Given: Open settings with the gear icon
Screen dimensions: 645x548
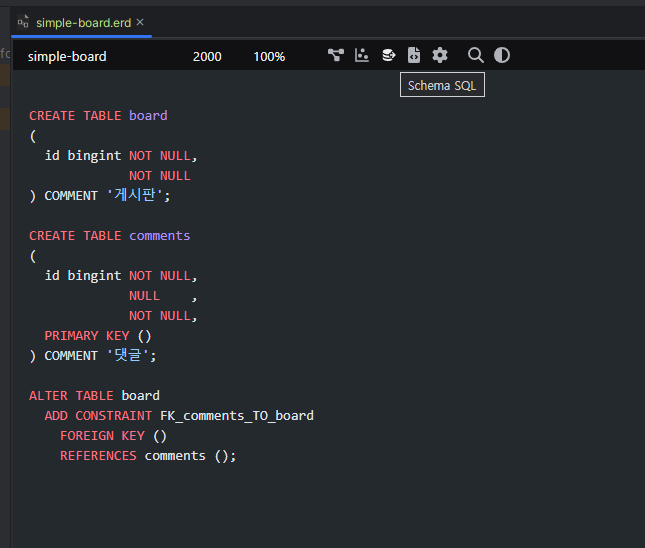Looking at the screenshot, I should tap(440, 55).
